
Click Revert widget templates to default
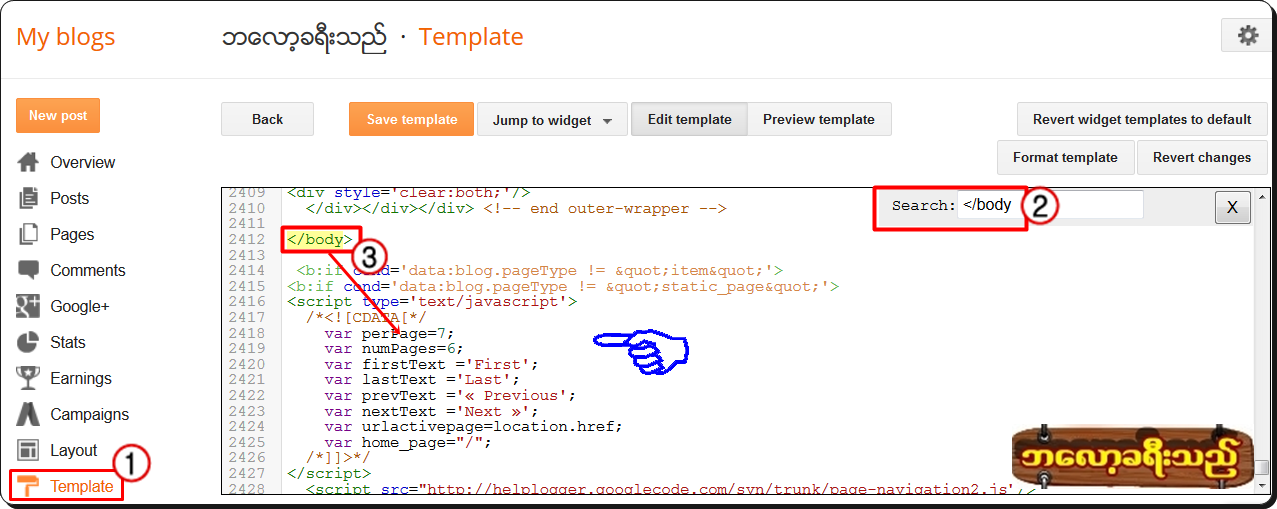point(1142,119)
